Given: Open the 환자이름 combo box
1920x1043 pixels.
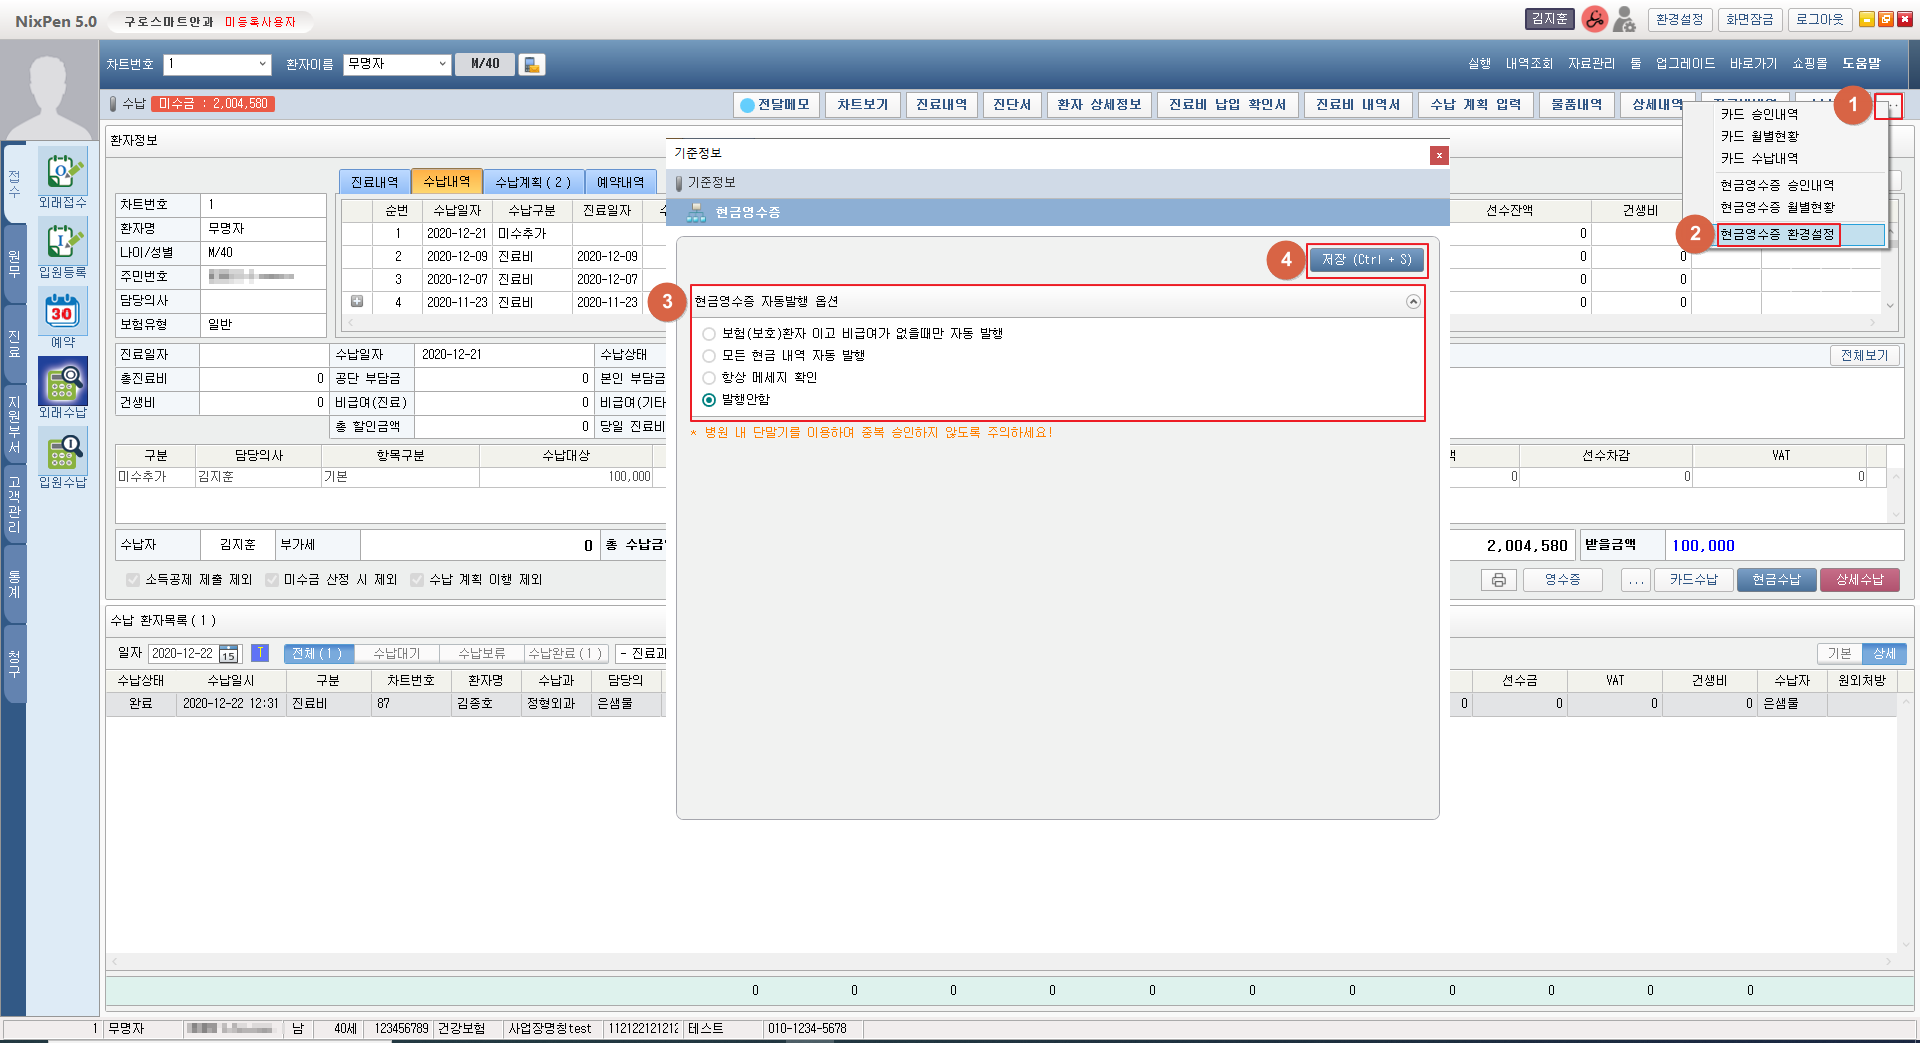Looking at the screenshot, I should [442, 65].
